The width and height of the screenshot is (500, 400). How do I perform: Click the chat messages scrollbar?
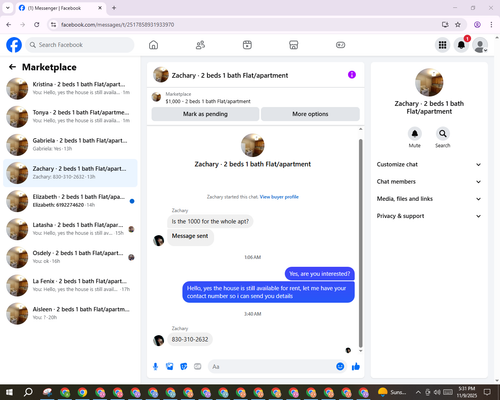click(360, 243)
